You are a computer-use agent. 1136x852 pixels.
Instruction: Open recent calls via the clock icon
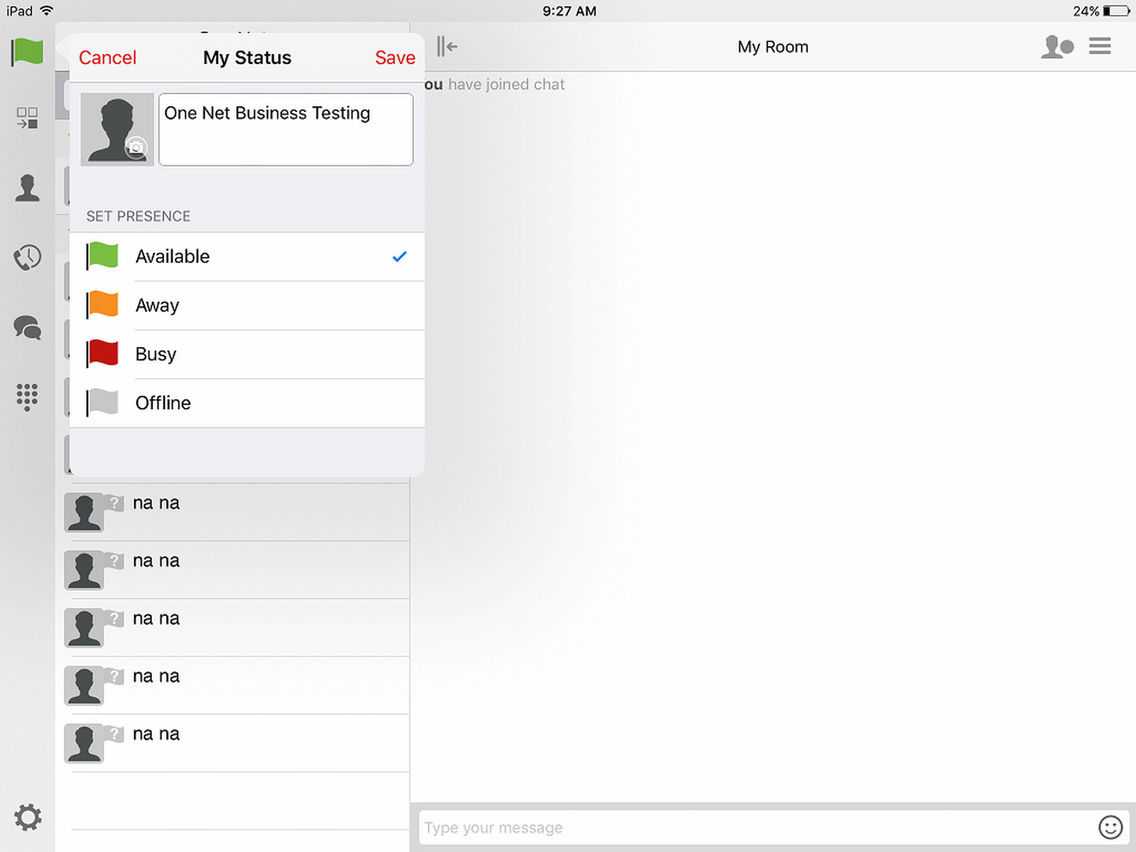[27, 257]
